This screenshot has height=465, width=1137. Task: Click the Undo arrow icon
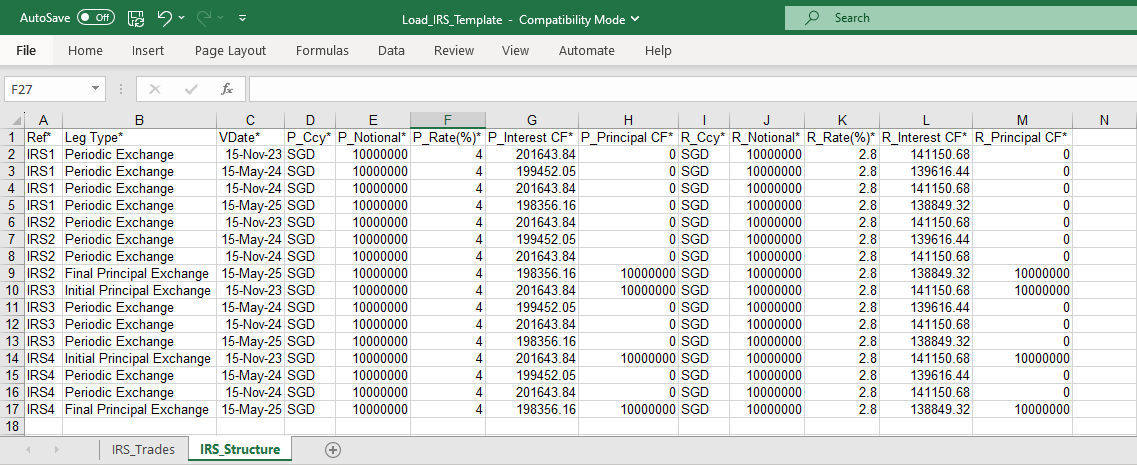[x=165, y=18]
